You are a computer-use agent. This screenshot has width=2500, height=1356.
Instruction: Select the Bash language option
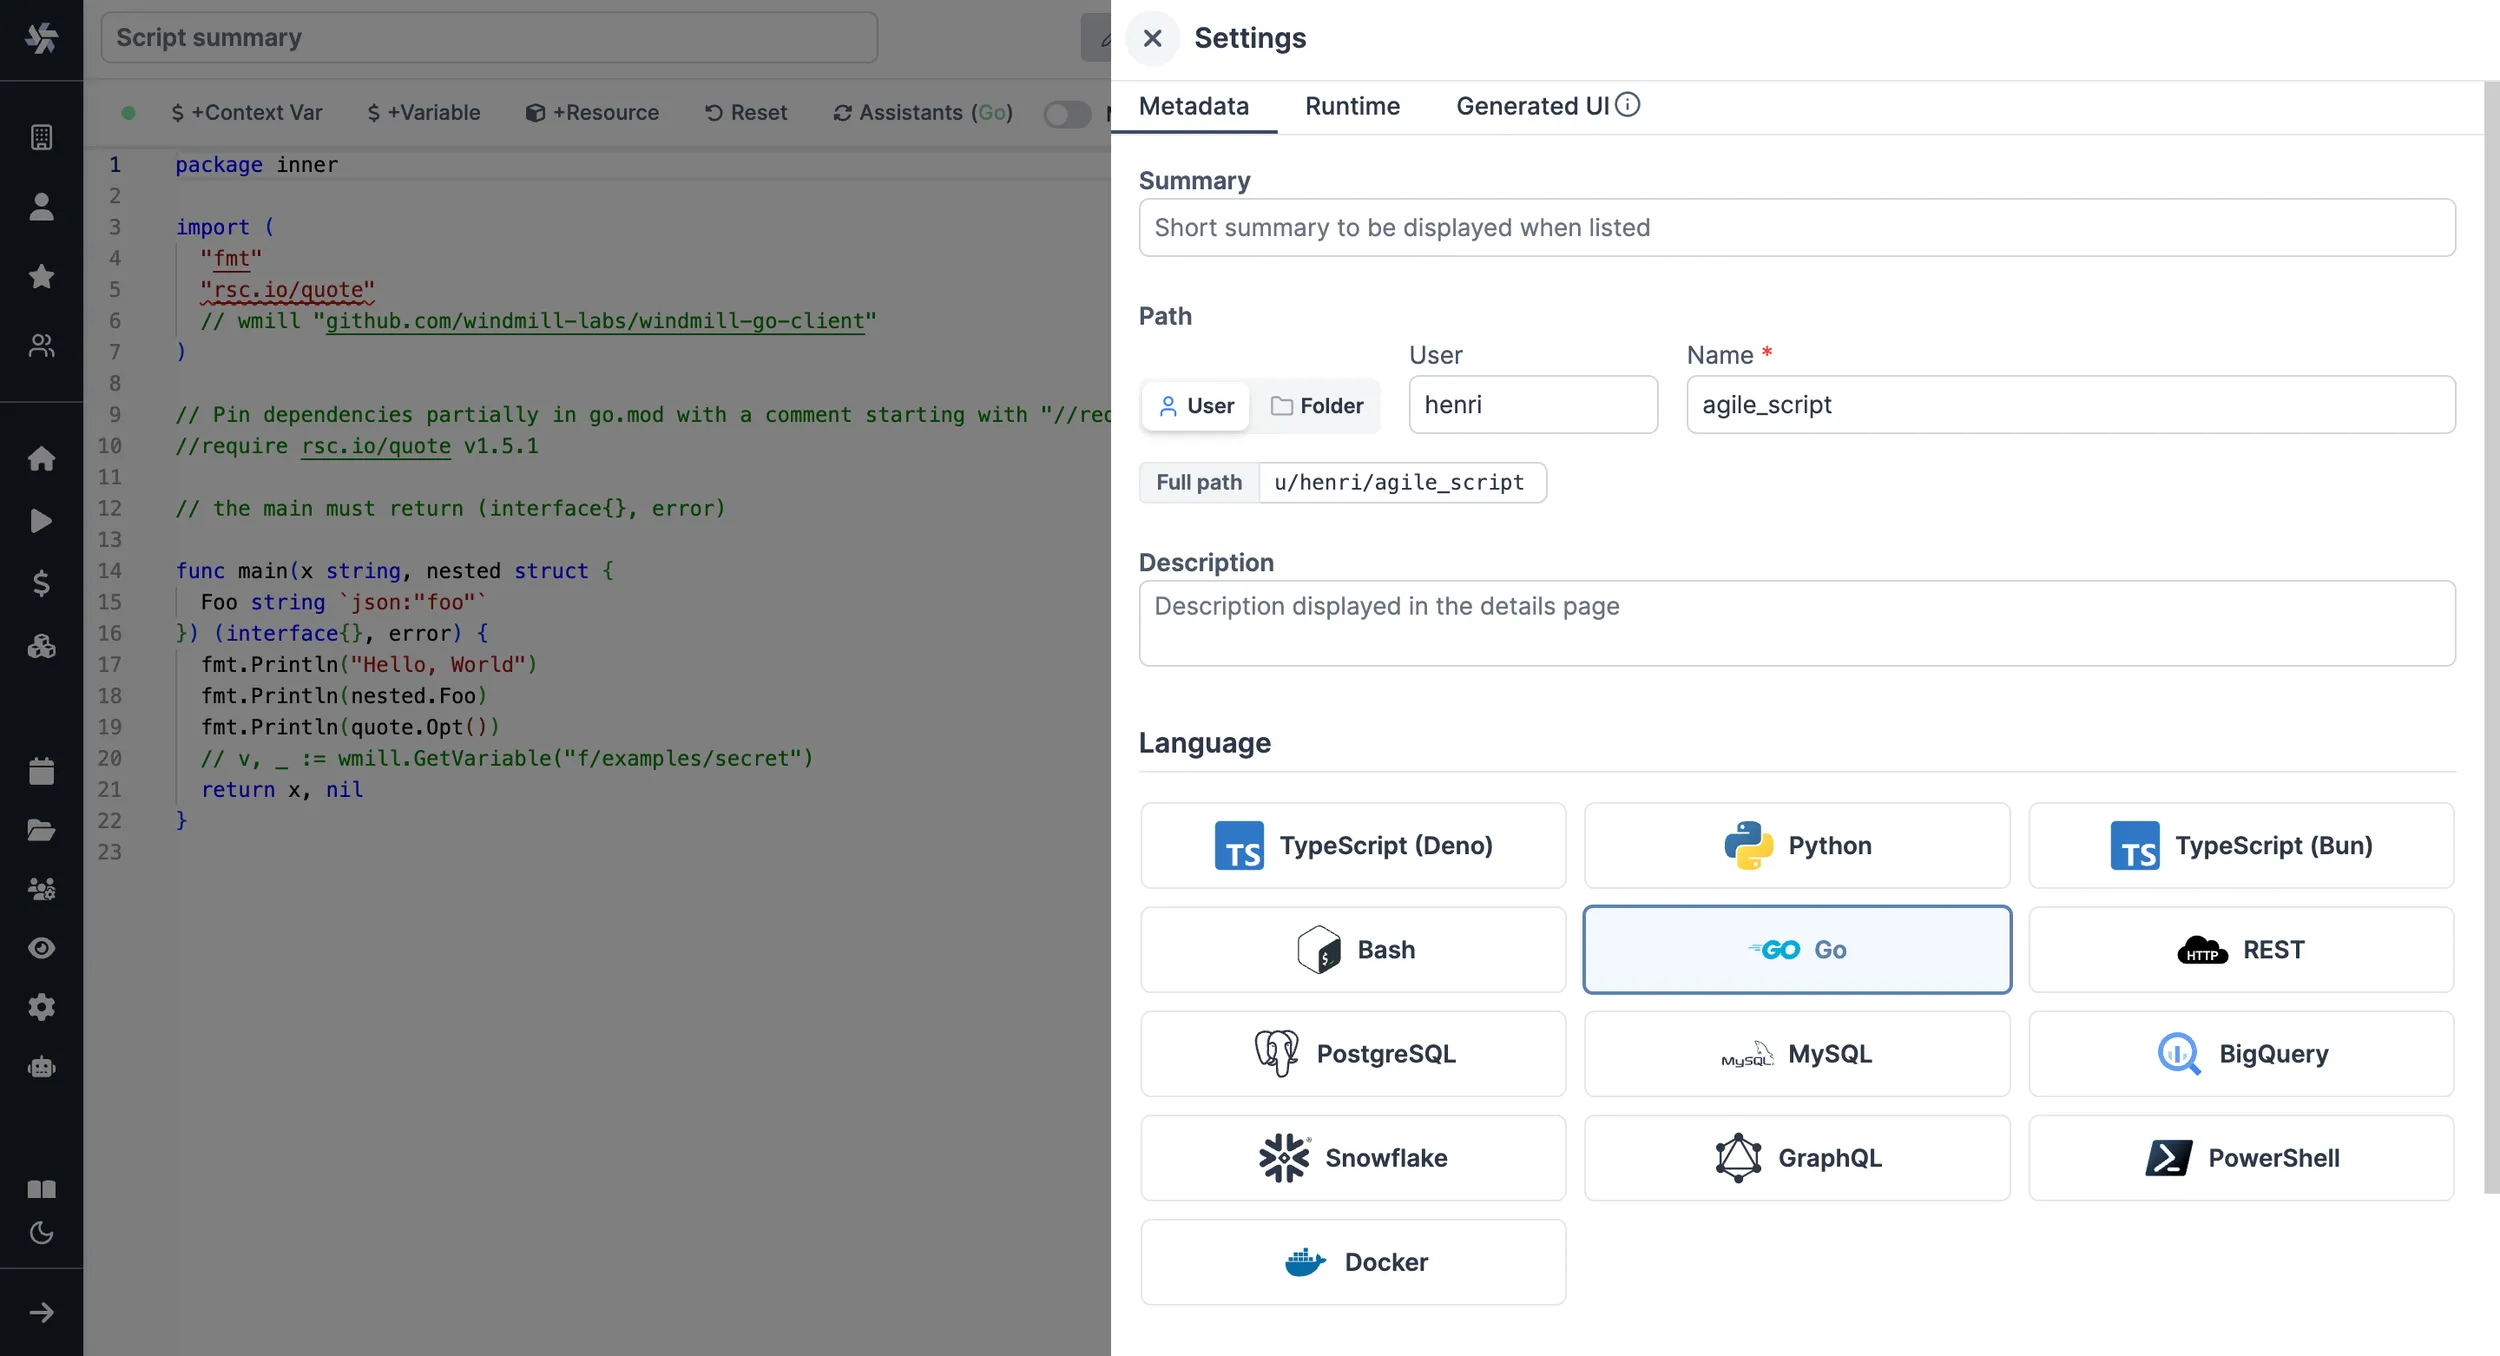coord(1353,949)
